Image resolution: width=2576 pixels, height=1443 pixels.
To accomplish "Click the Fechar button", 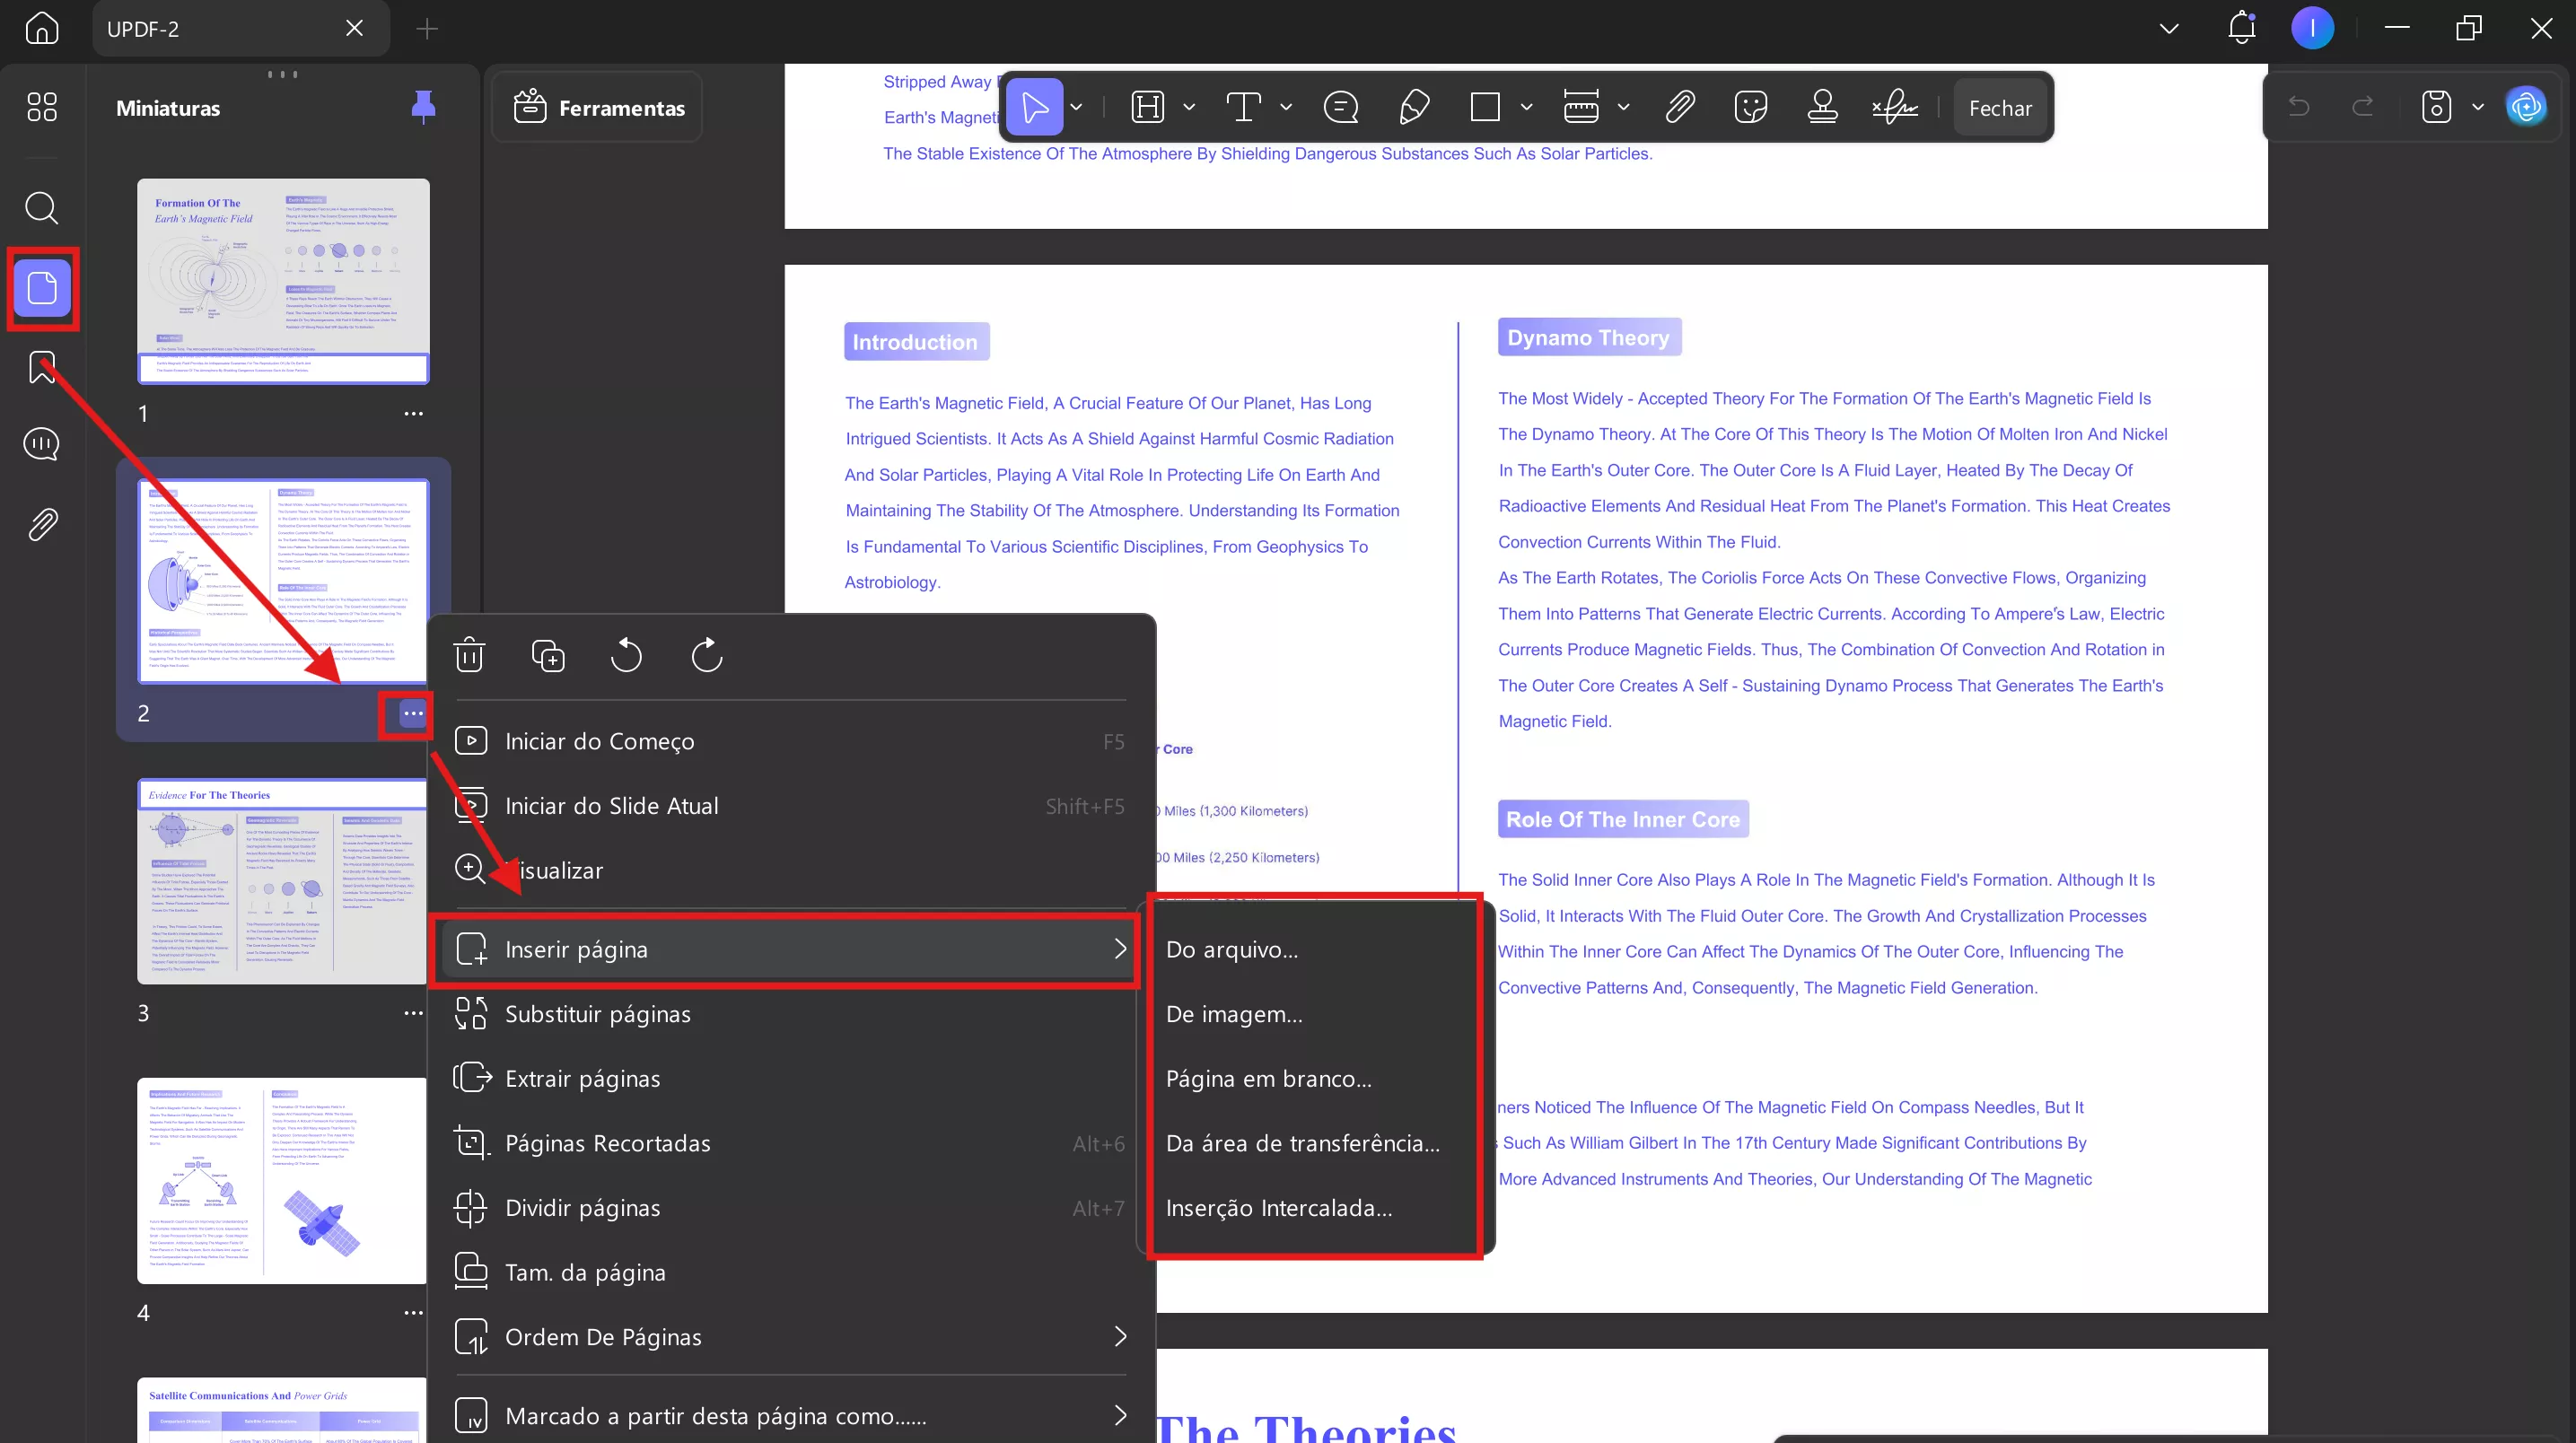I will click(x=2000, y=108).
